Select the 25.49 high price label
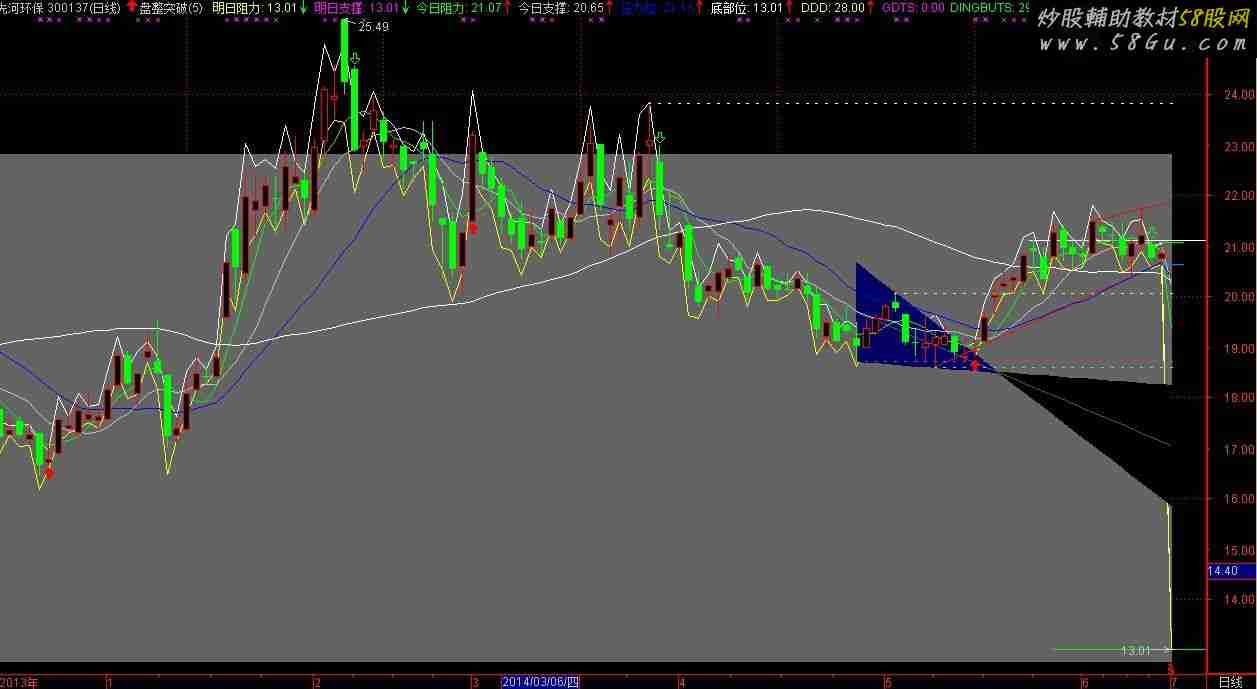Screen dimensions: 1257x689 (373, 27)
